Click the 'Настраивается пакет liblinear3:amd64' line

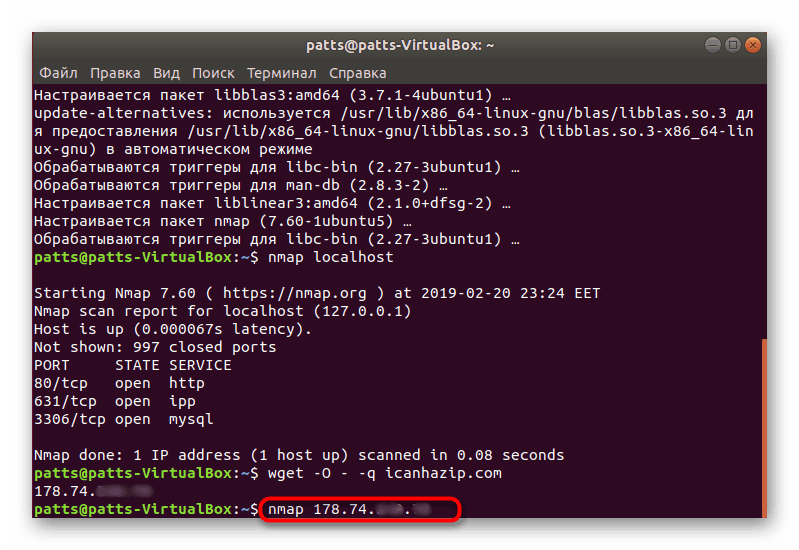(x=272, y=203)
